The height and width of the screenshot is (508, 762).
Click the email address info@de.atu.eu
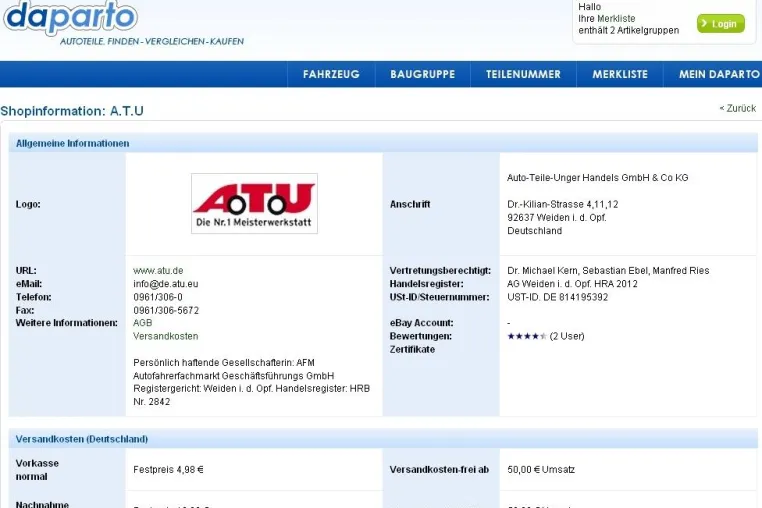coord(166,283)
